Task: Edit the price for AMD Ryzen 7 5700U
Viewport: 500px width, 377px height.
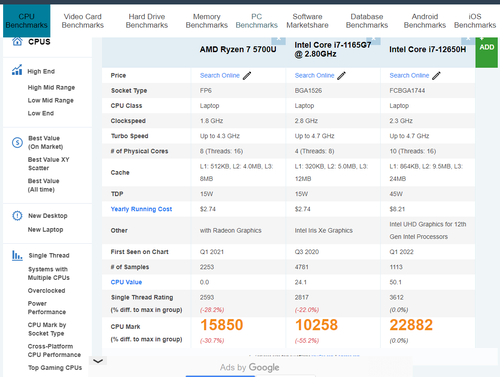Action: coord(247,76)
